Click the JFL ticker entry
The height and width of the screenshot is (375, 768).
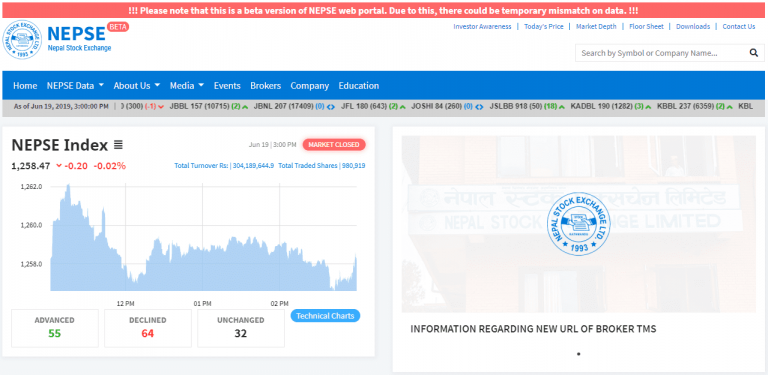373,106
